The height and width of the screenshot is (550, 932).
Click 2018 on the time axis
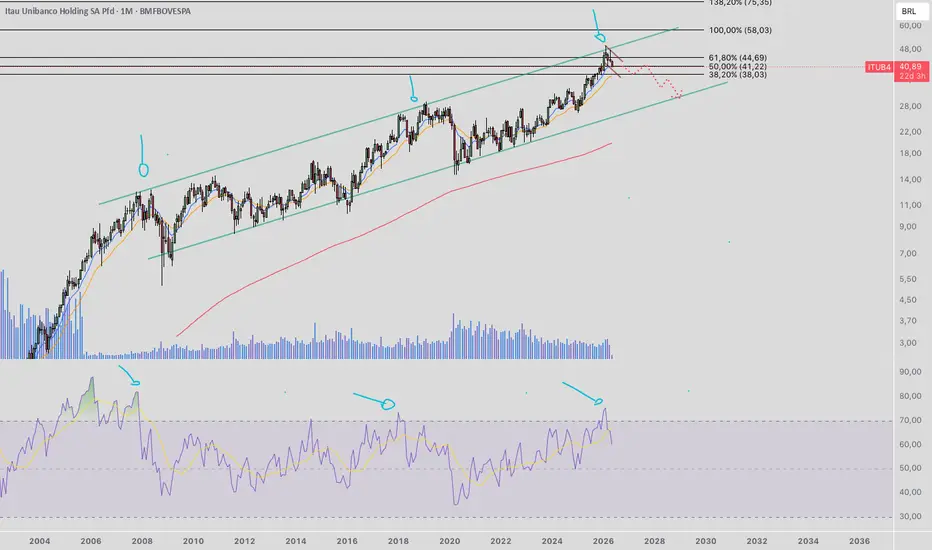[398, 541]
